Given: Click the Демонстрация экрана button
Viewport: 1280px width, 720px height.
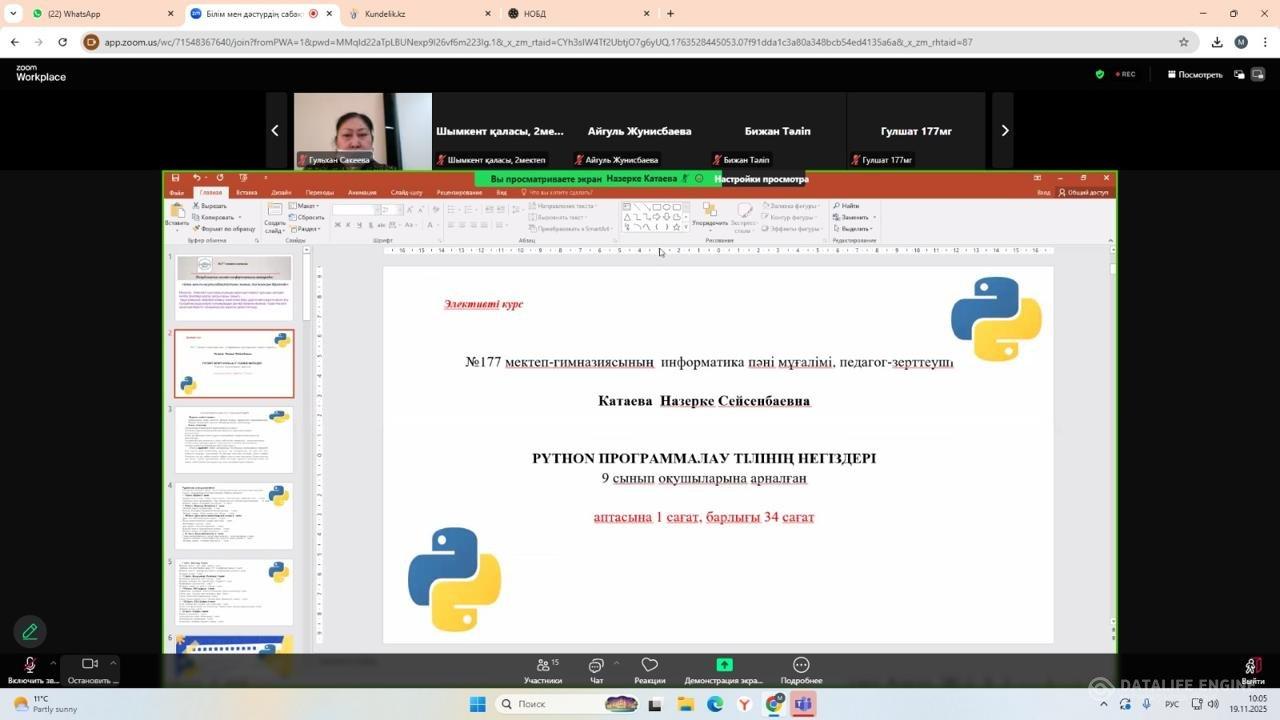Looking at the screenshot, I should (x=723, y=665).
